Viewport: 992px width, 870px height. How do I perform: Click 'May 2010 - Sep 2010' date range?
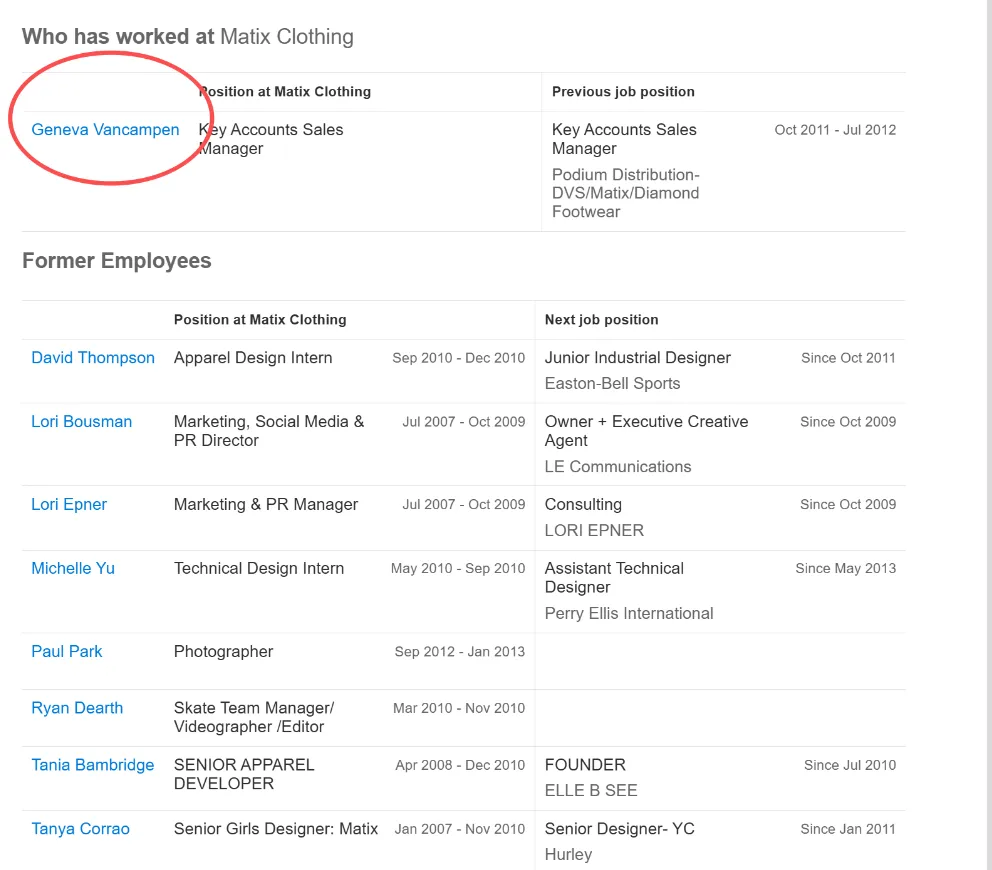pyautogui.click(x=458, y=568)
